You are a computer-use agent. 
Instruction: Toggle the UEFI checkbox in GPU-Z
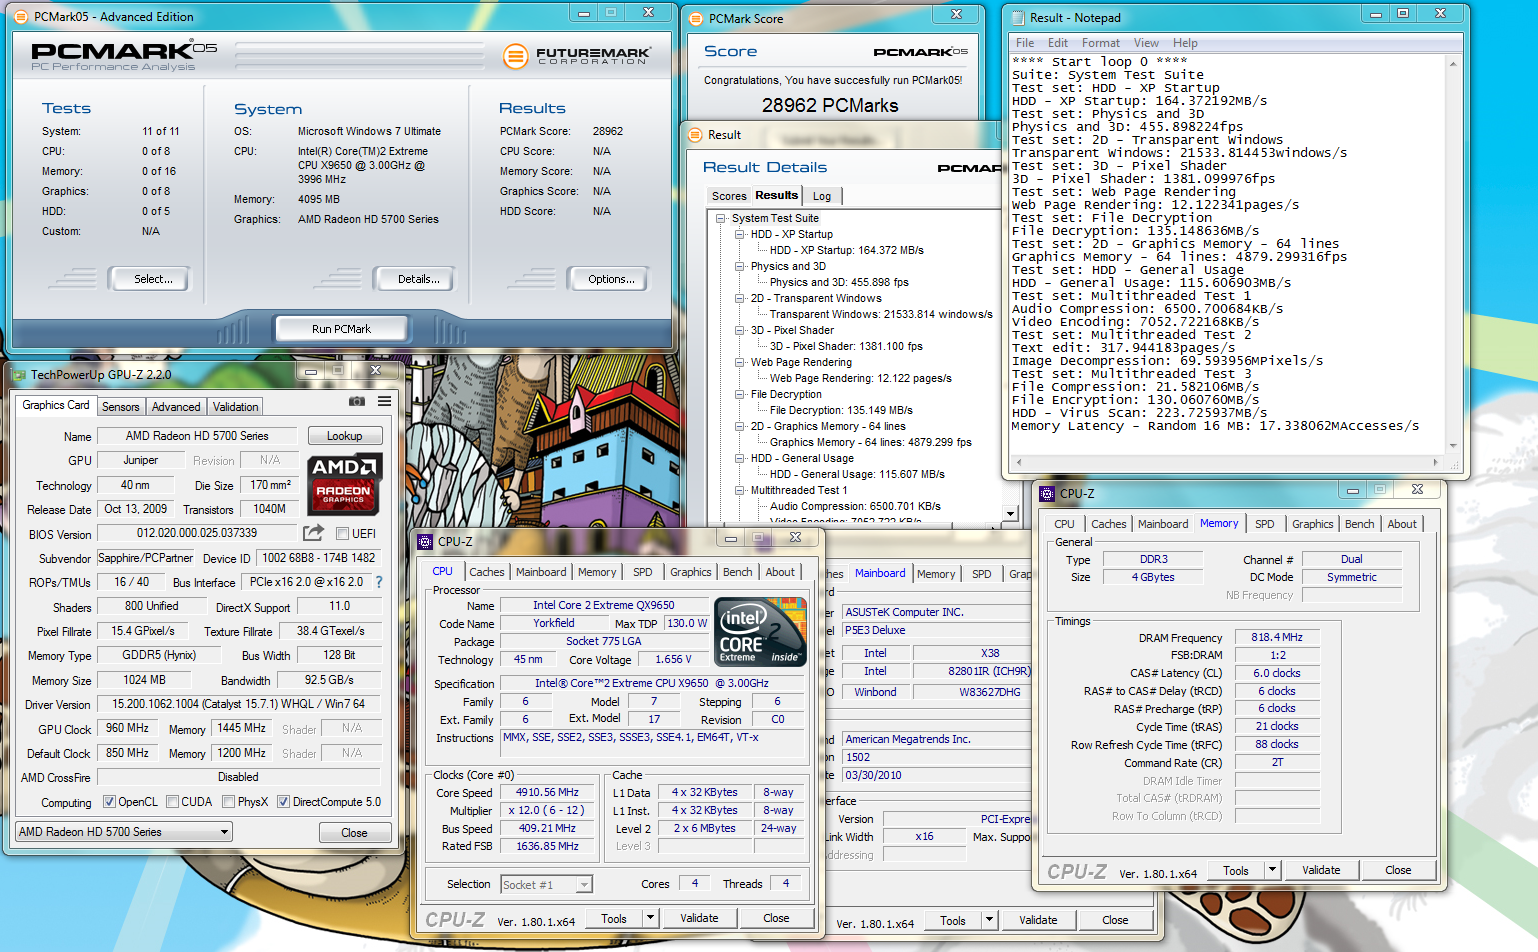click(x=343, y=533)
